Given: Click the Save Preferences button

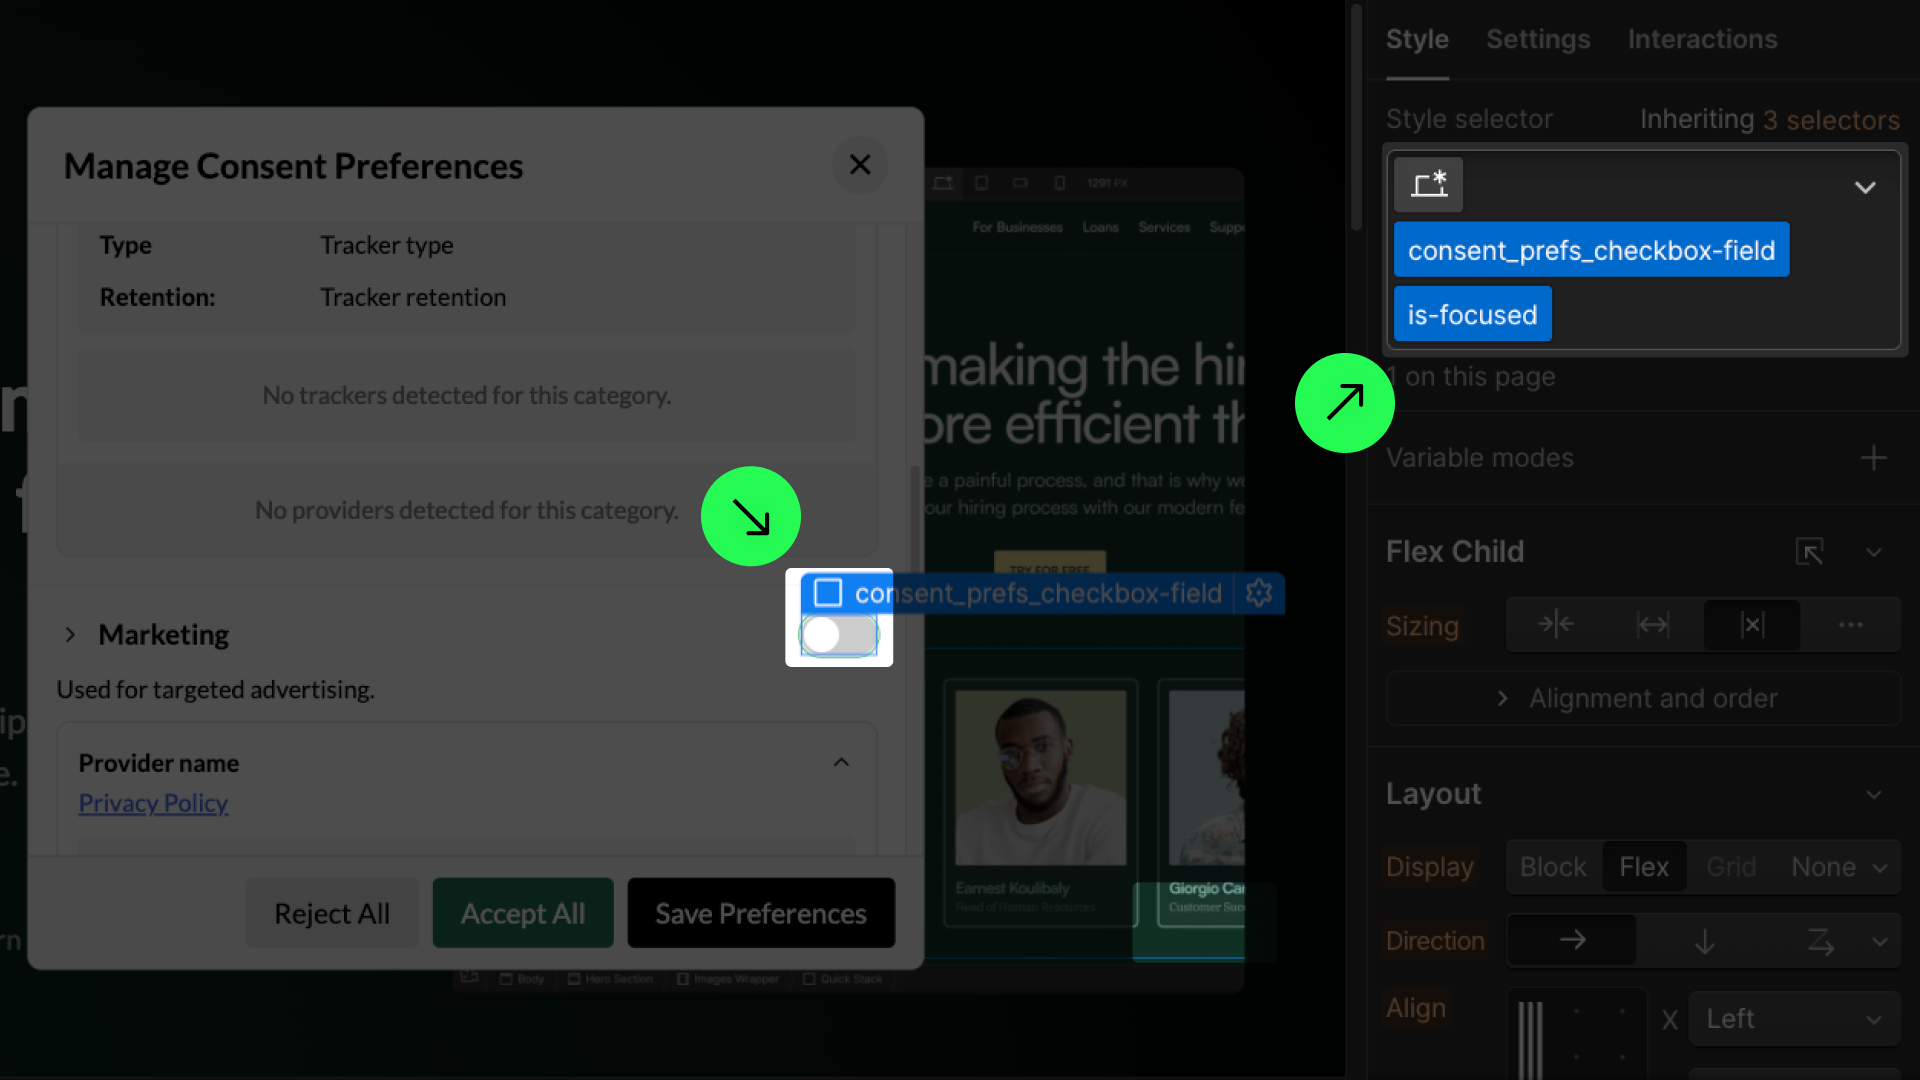Looking at the screenshot, I should (x=761, y=913).
